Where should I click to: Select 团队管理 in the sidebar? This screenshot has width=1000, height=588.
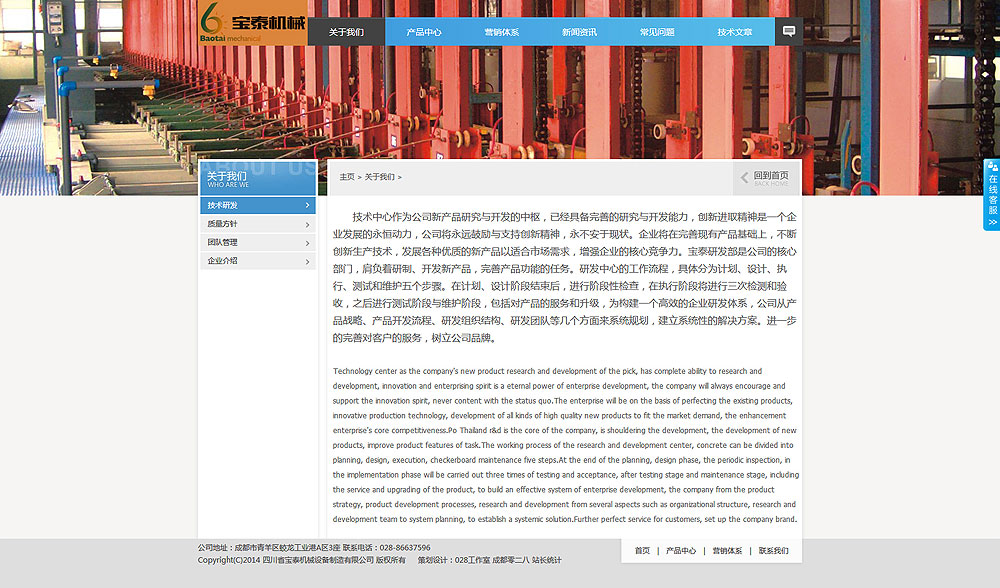(x=258, y=242)
